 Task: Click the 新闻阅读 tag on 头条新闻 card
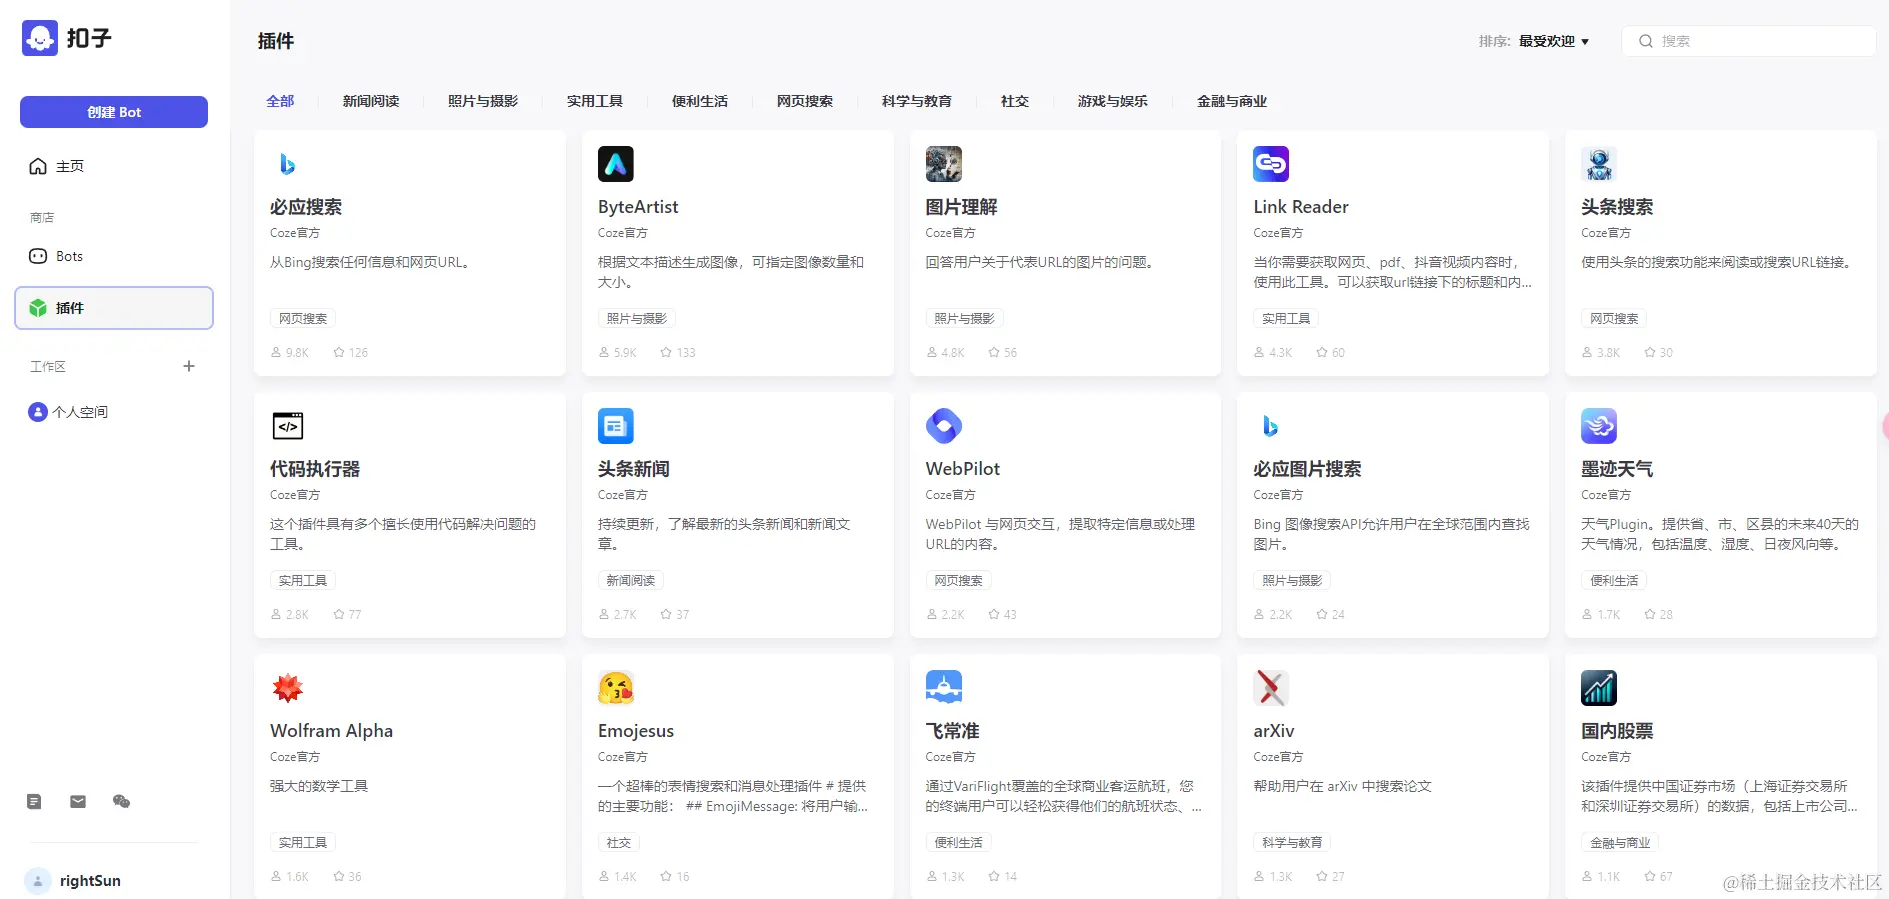(x=631, y=581)
